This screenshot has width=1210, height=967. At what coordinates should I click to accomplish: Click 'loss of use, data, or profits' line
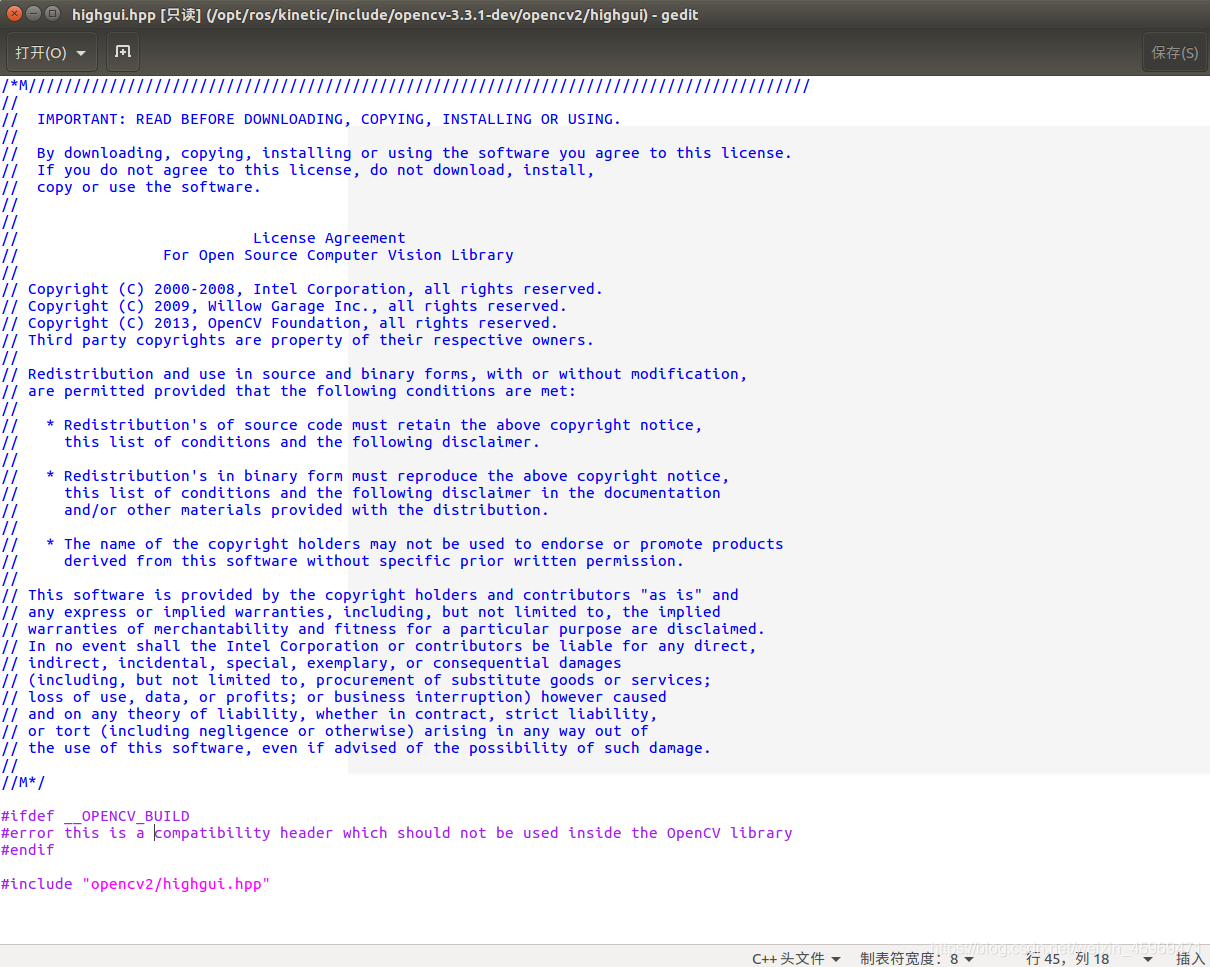click(x=334, y=697)
